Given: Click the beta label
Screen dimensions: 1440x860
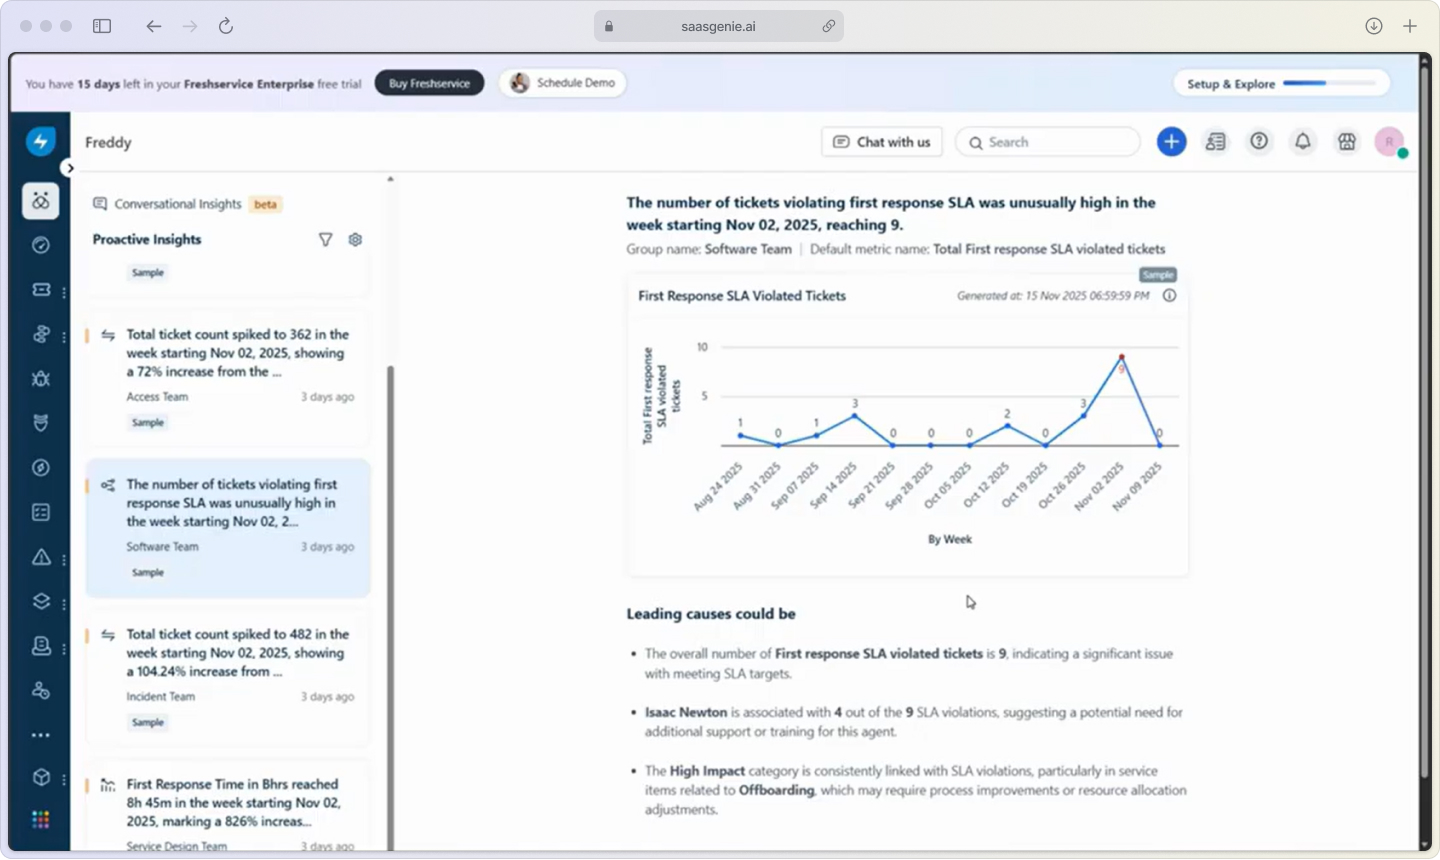Looking at the screenshot, I should point(265,204).
